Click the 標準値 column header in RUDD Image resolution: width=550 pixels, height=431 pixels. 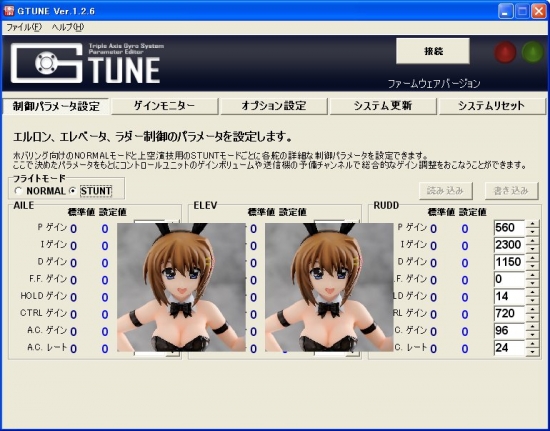[441, 212]
